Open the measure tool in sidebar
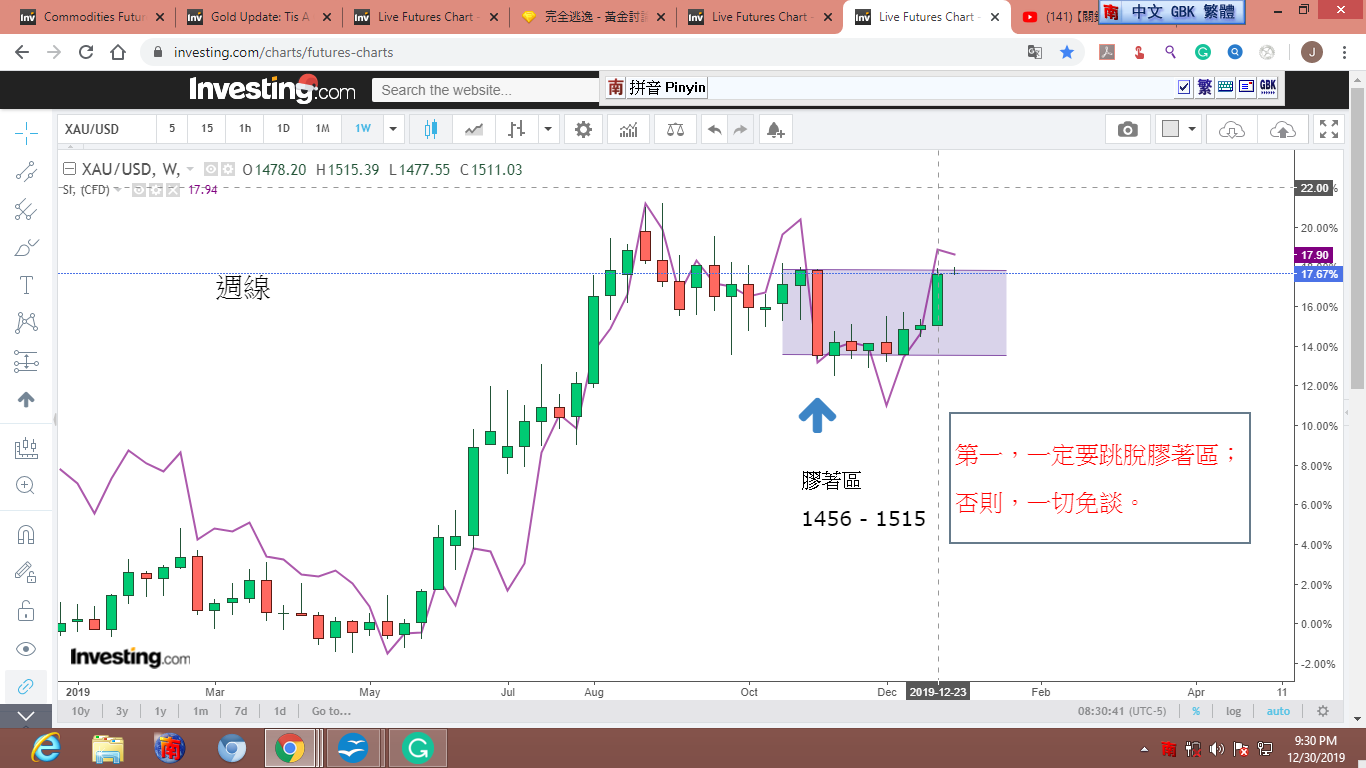The width and height of the screenshot is (1366, 768). (26, 448)
